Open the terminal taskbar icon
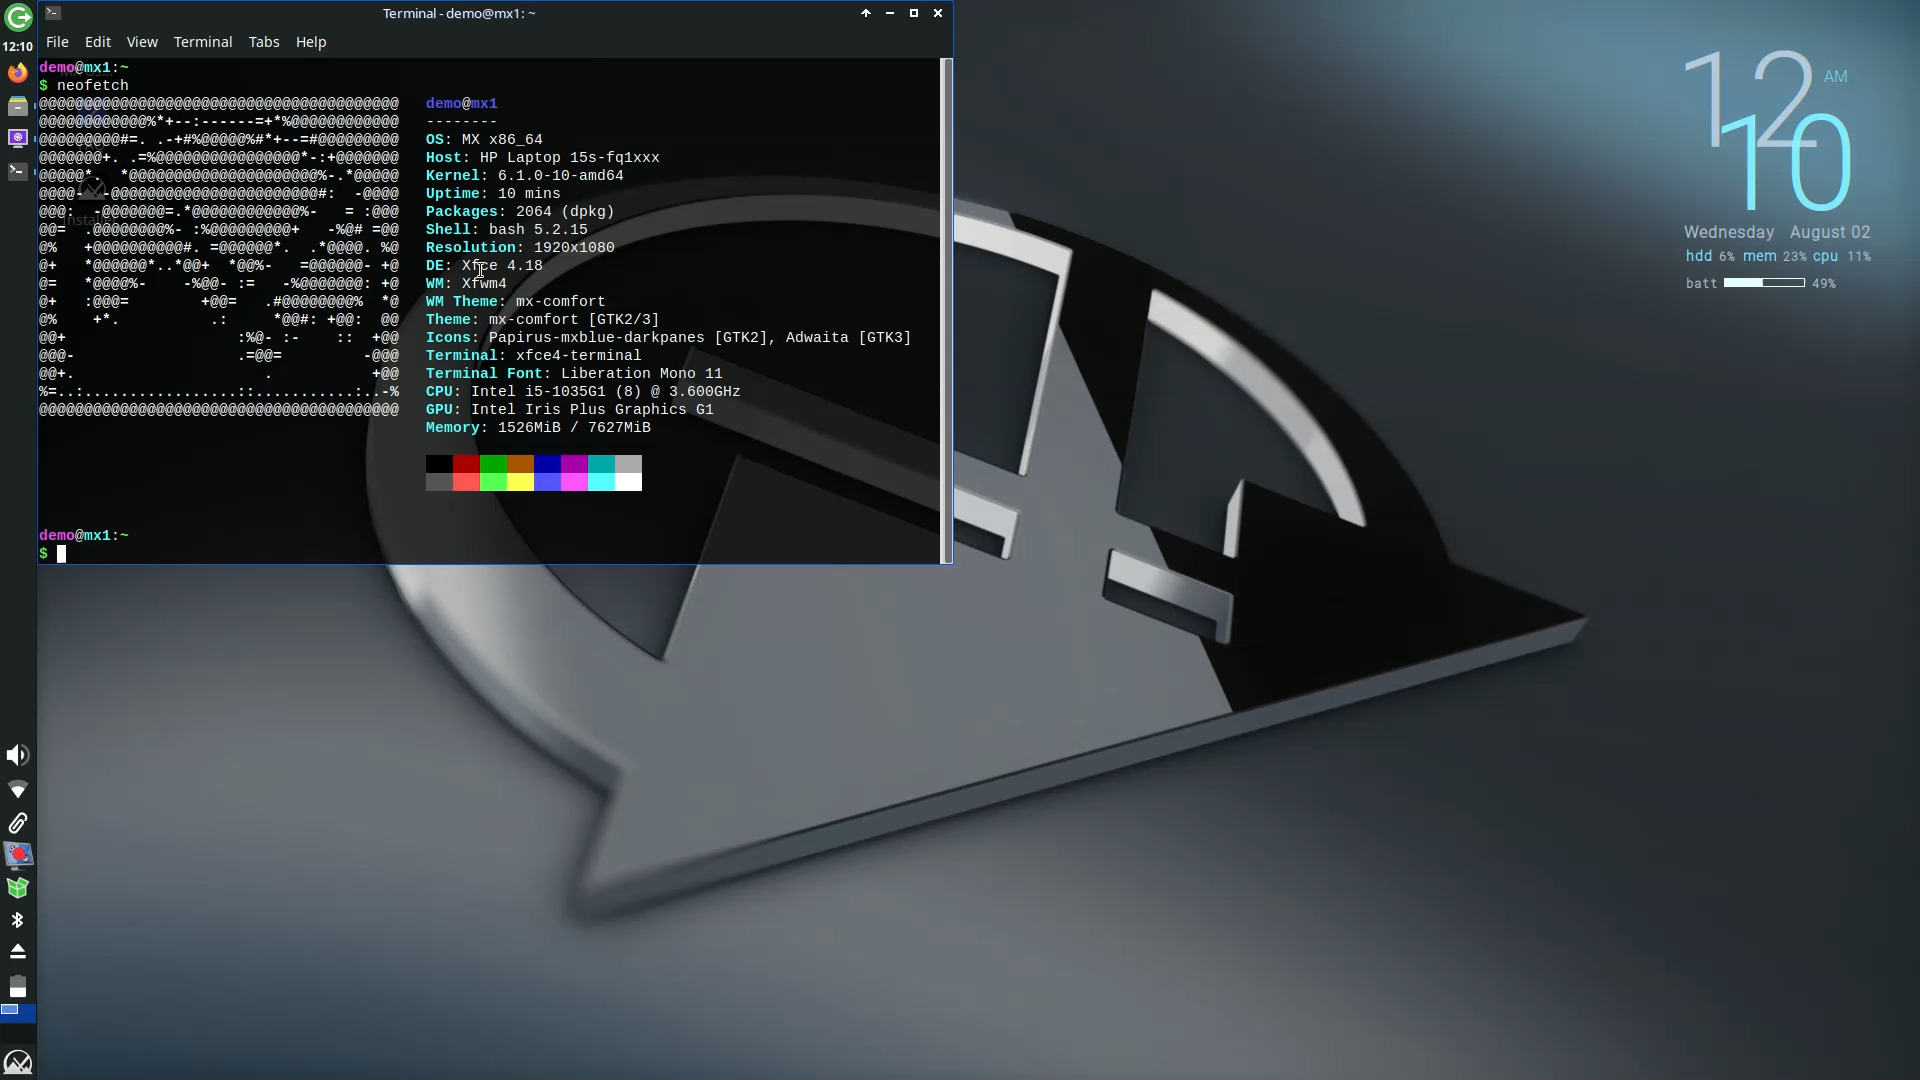Image resolution: width=1920 pixels, height=1080 pixels. pos(18,171)
